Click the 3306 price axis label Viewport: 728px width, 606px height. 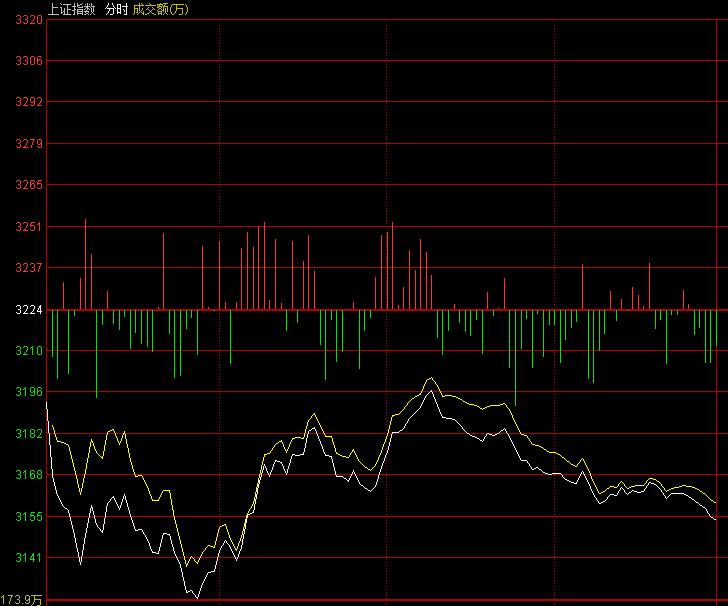click(29, 61)
